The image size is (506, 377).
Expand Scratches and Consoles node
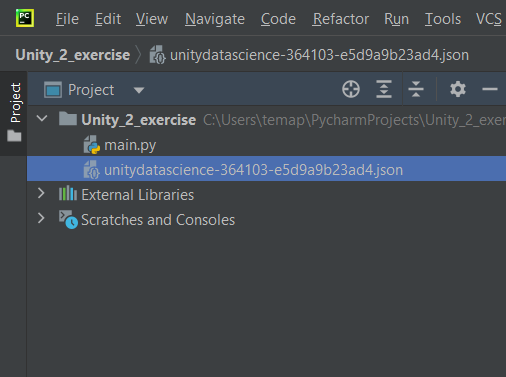[x=41, y=218]
